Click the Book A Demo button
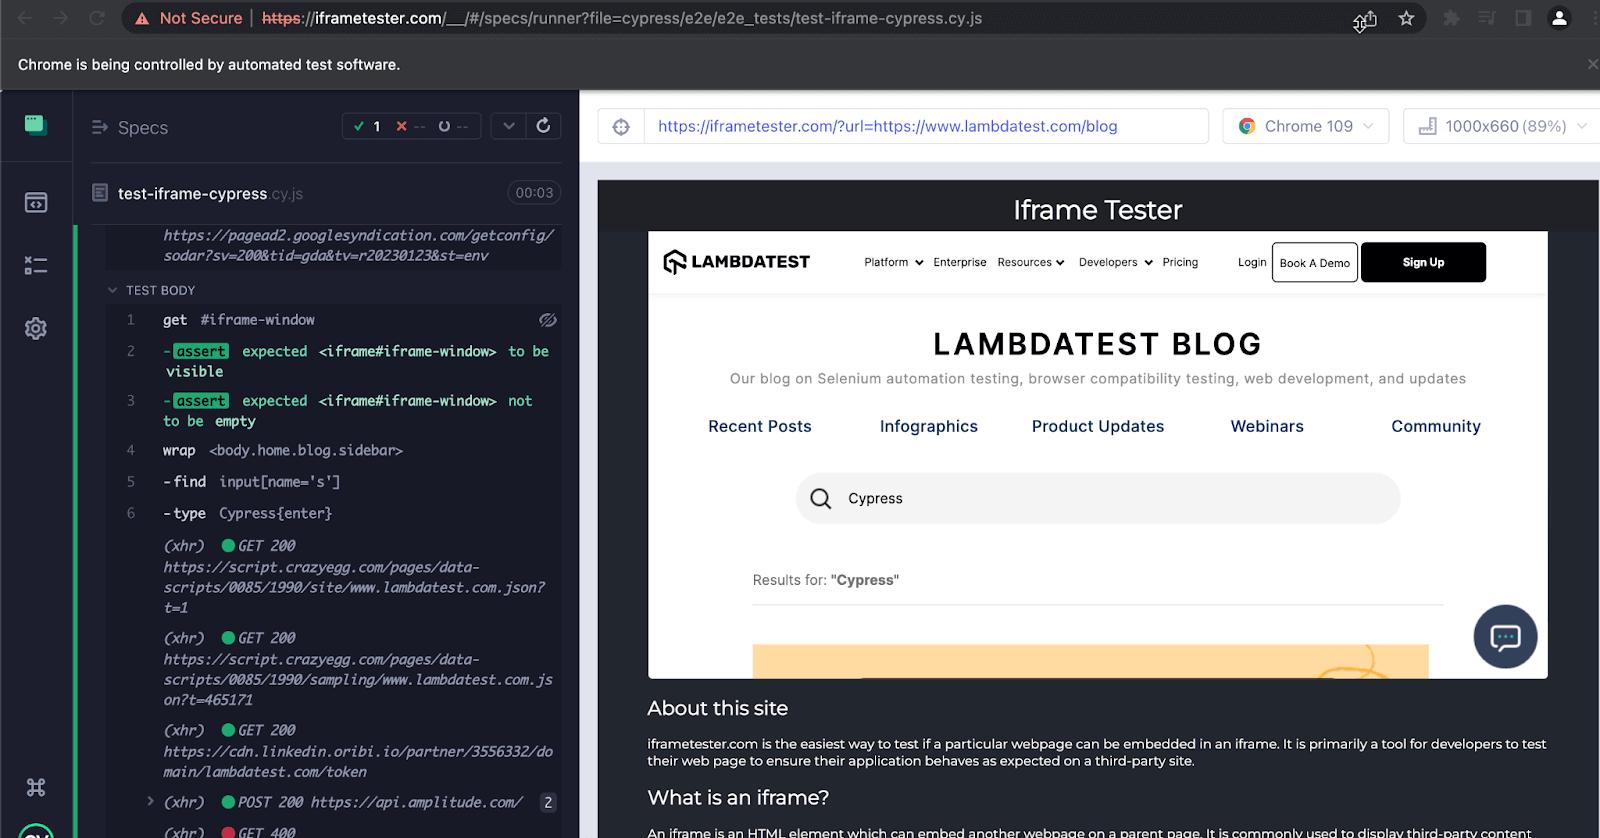The image size is (1600, 838). 1314,262
